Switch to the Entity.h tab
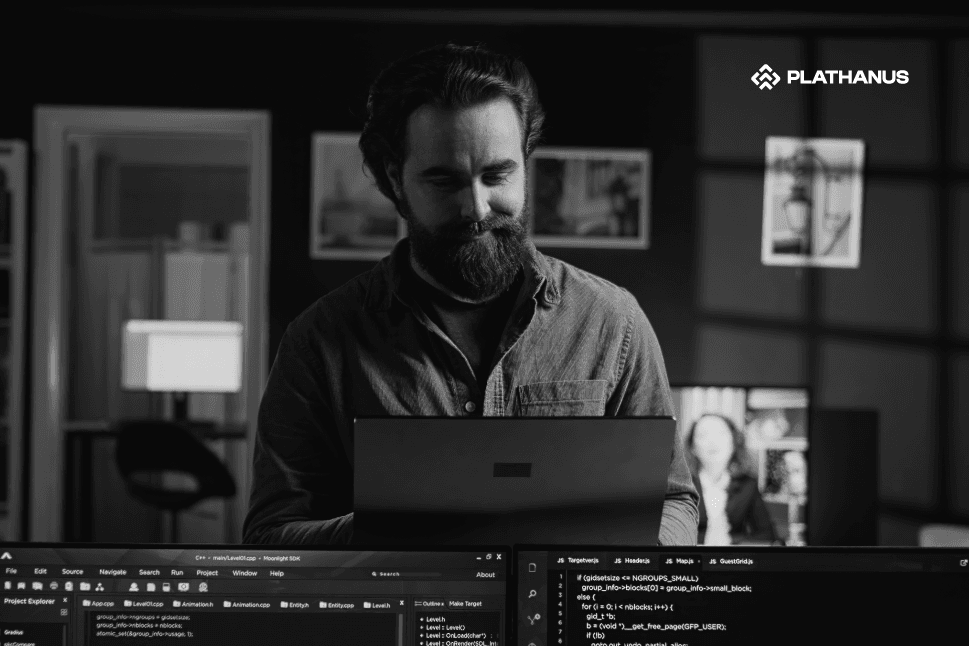Screen dimensions: 969x646 pyautogui.click(x=295, y=605)
